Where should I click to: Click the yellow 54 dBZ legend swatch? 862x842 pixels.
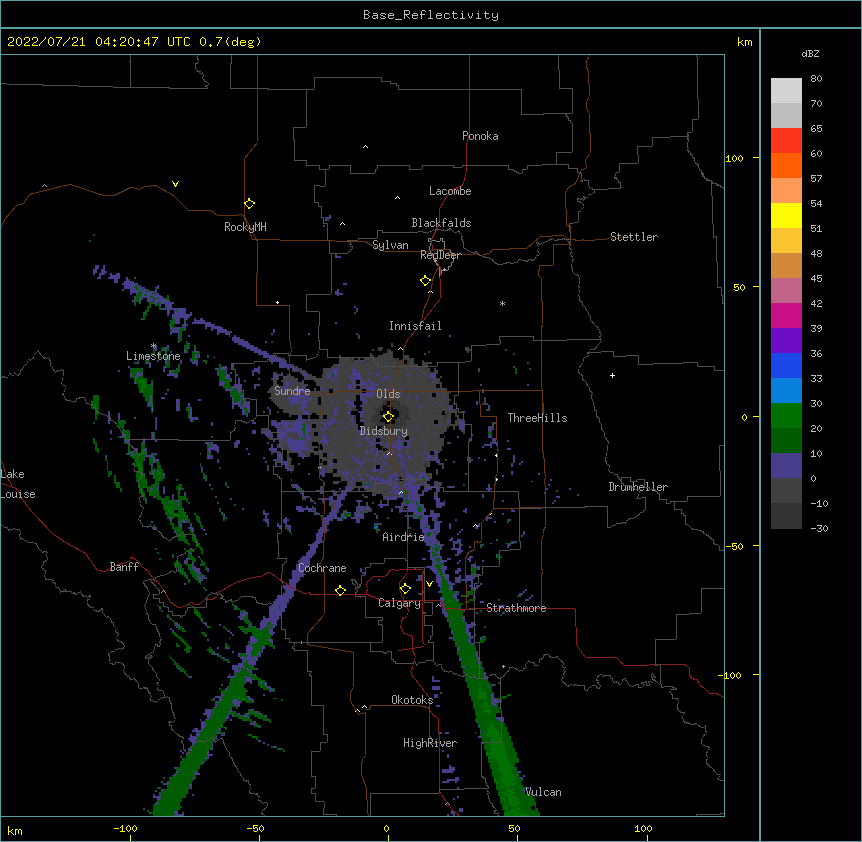[786, 215]
